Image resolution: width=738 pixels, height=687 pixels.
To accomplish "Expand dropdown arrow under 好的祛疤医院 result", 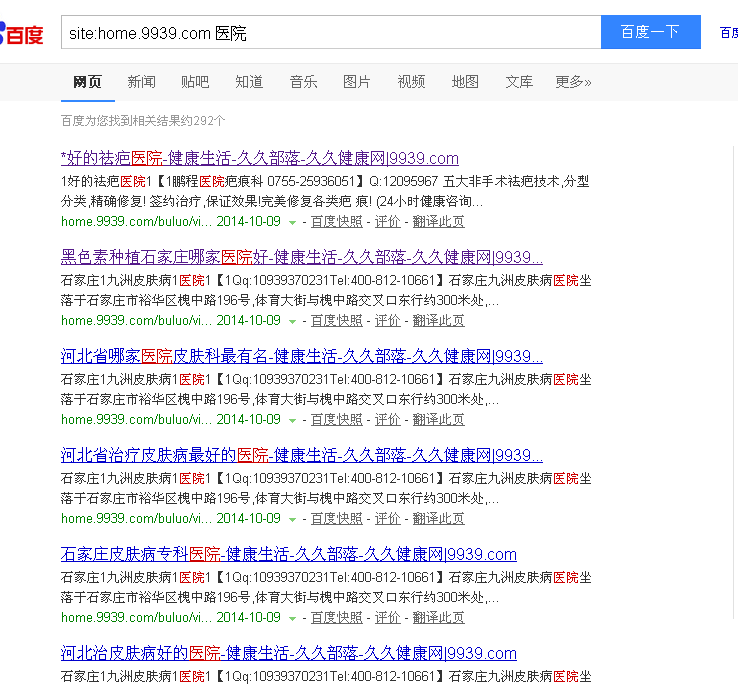I will (292, 223).
